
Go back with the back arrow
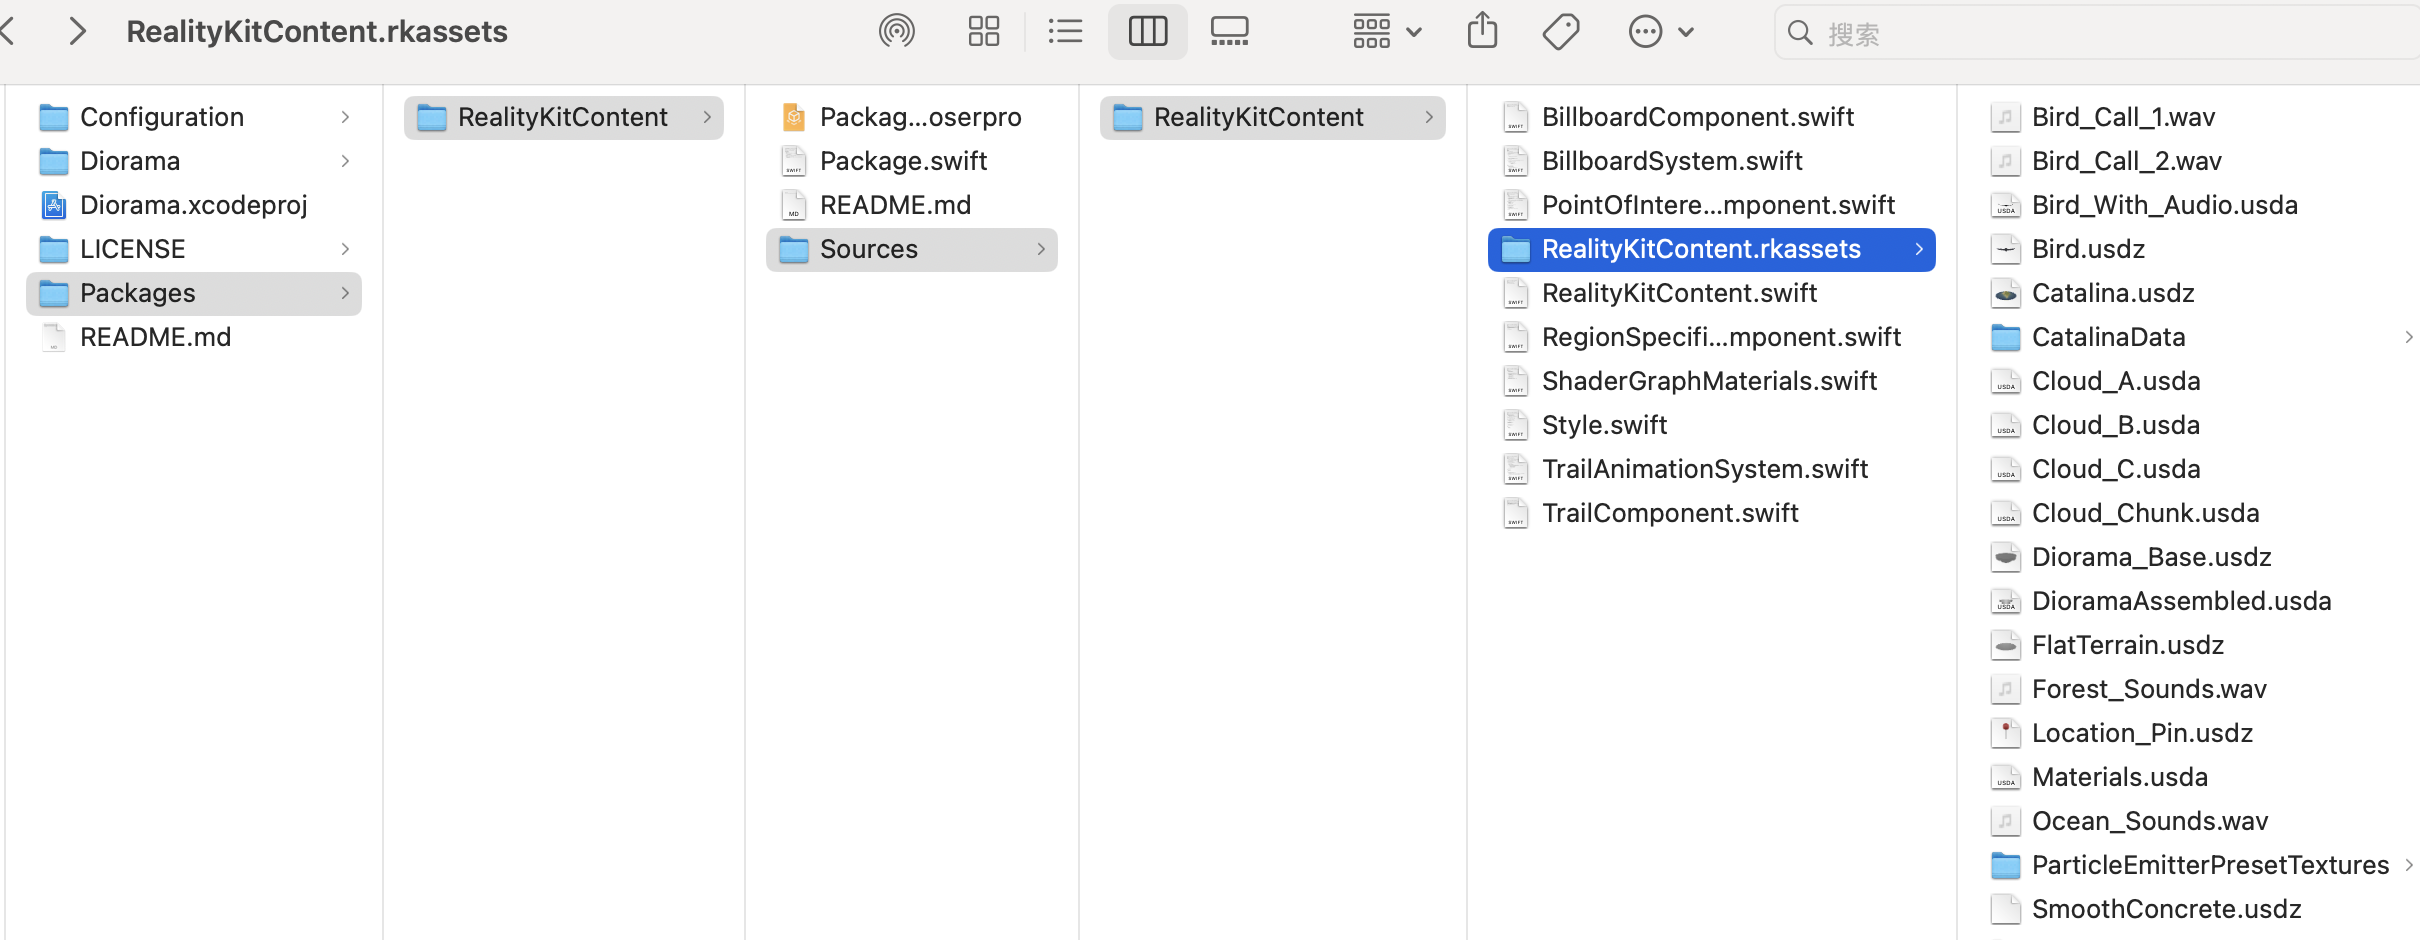point(8,32)
